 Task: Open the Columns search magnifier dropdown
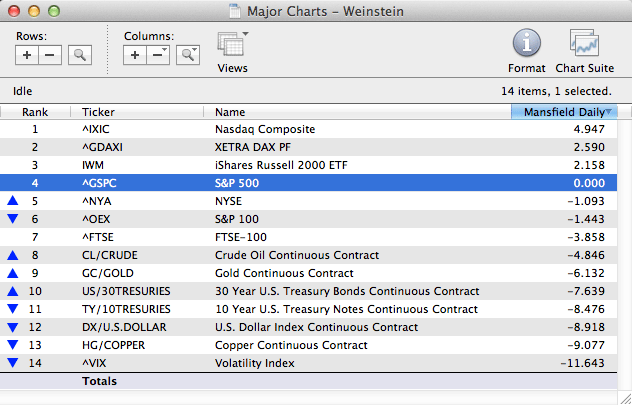(187, 55)
